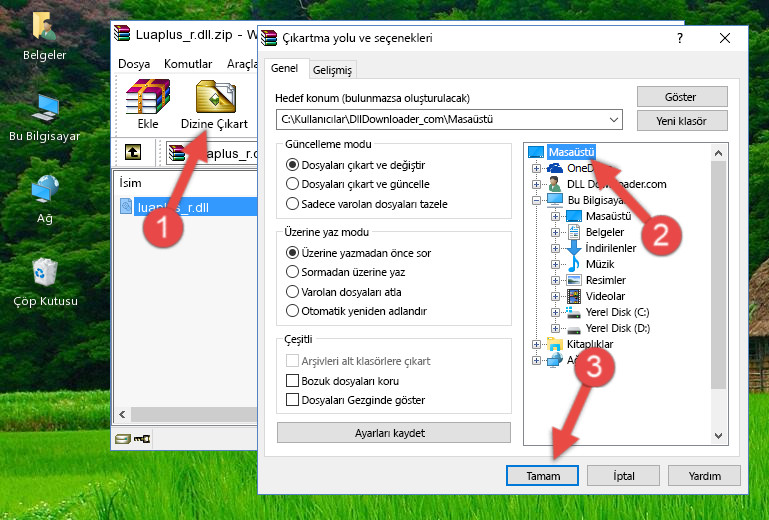Screen dimensions: 769x520
Task: Click the key password icon in WinRAR status bar
Action: [142, 439]
